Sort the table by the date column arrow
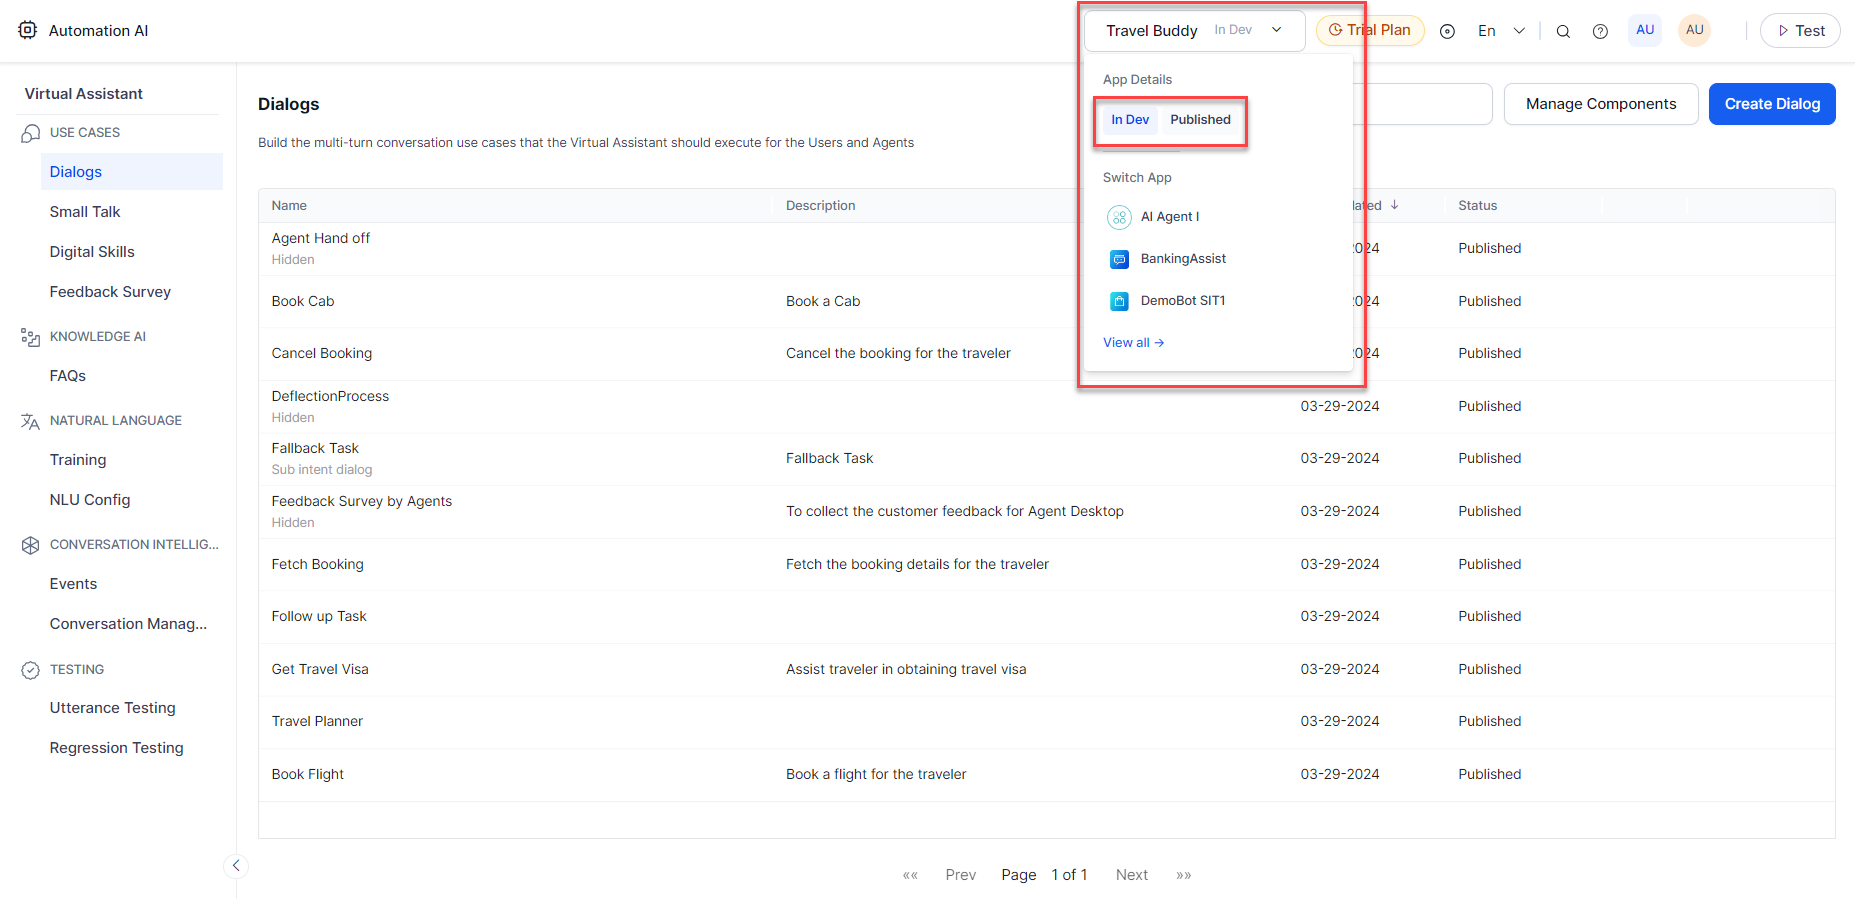This screenshot has width=1855, height=899. pyautogui.click(x=1394, y=205)
